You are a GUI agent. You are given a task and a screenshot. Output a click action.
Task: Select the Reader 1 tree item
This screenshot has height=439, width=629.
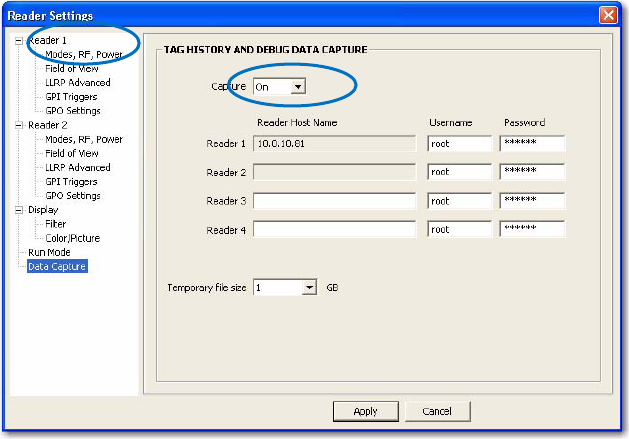click(x=47, y=41)
